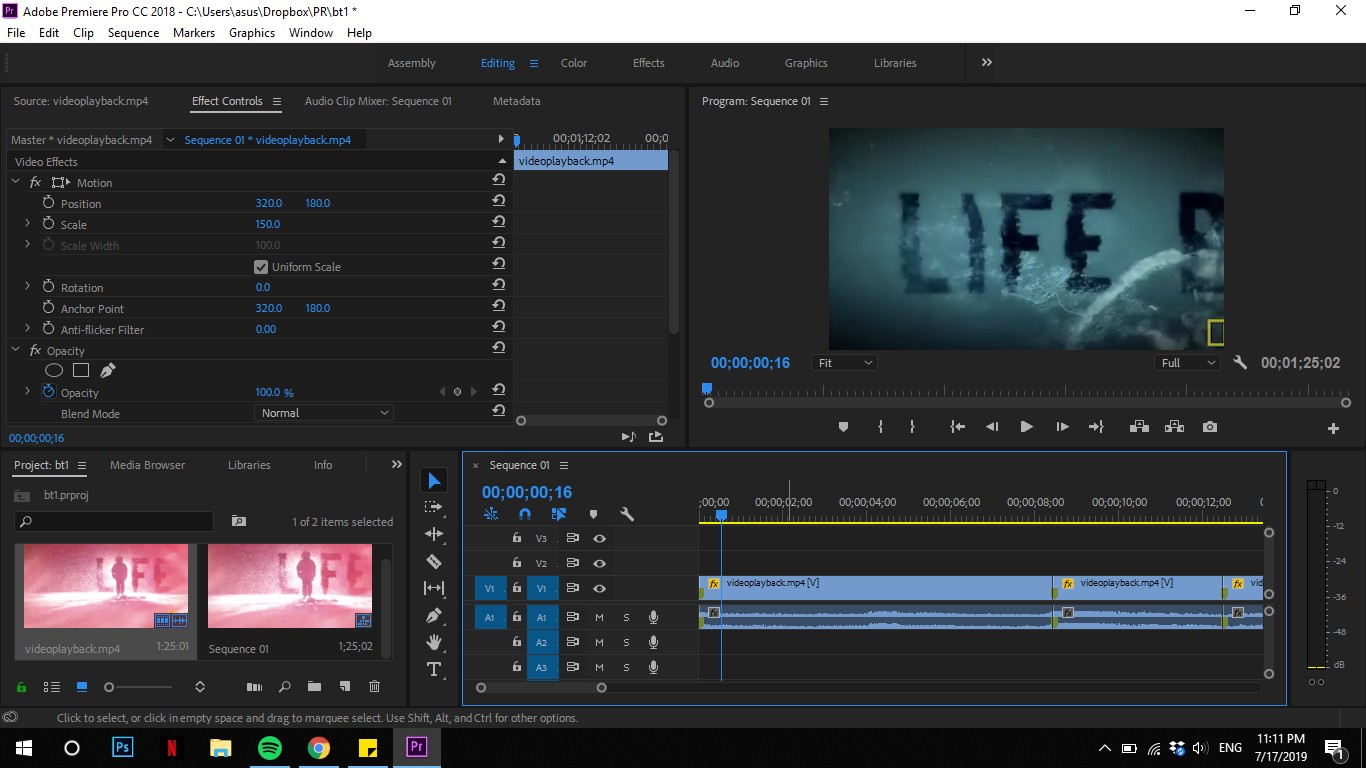
Task: Open the Sequence menu
Action: coord(133,33)
